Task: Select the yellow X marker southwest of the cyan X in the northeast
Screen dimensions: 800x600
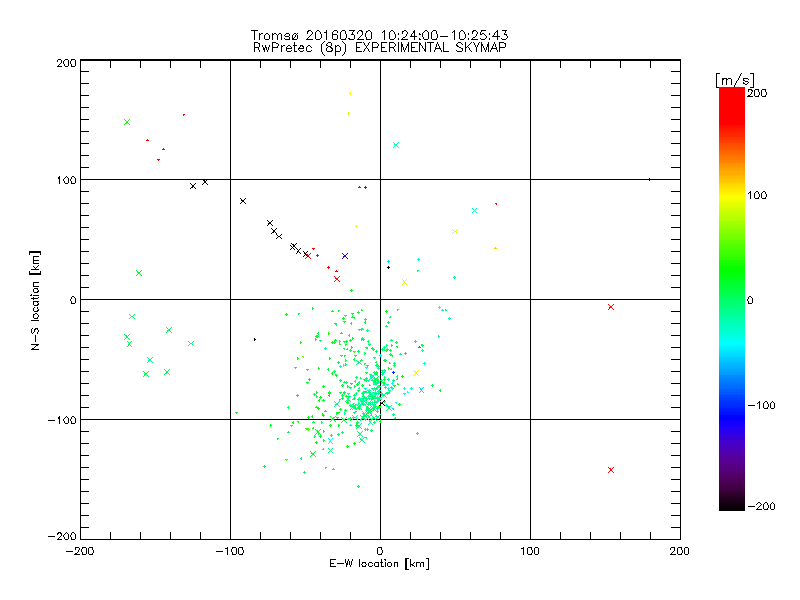Action: point(455,232)
